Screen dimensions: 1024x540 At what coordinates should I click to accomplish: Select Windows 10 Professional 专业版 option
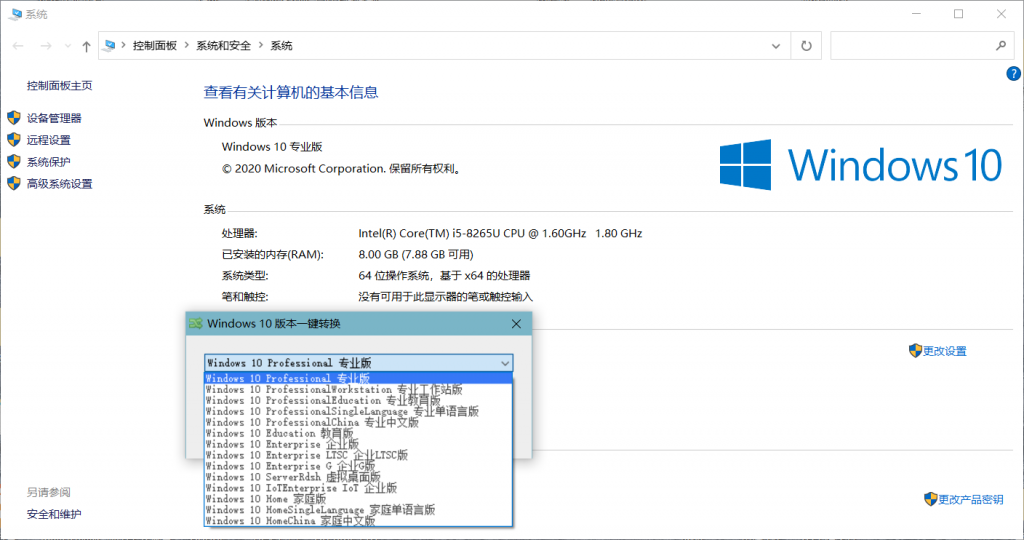coord(359,378)
